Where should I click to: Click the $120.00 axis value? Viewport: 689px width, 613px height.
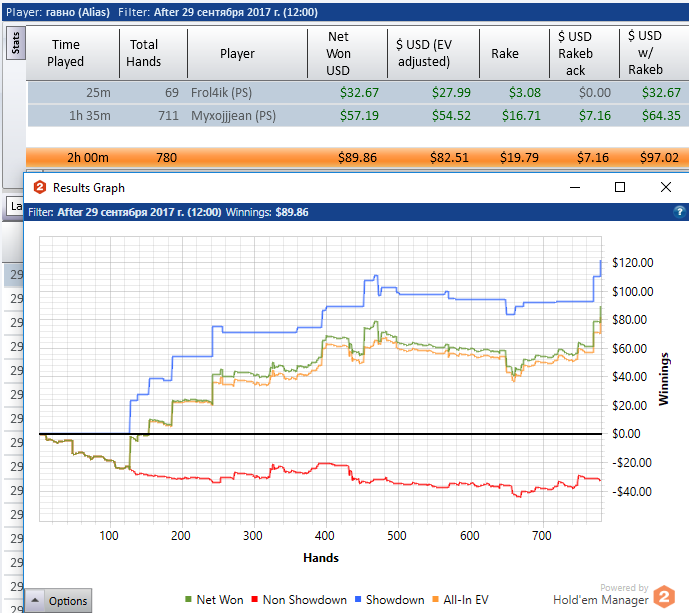point(633,262)
